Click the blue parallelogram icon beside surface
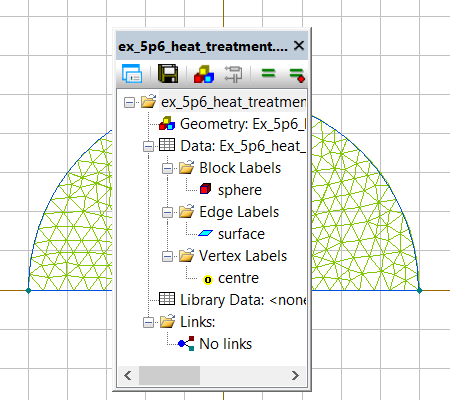The width and height of the screenshot is (450, 400). (205, 233)
